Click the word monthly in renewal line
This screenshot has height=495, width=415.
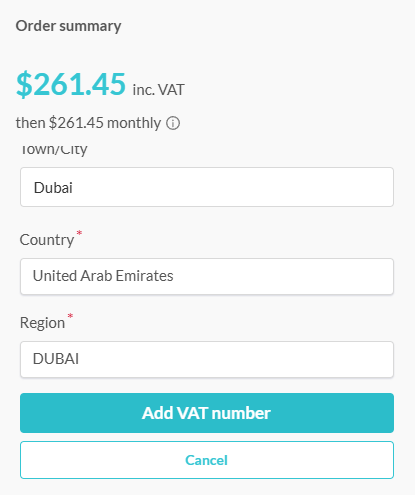click(134, 123)
